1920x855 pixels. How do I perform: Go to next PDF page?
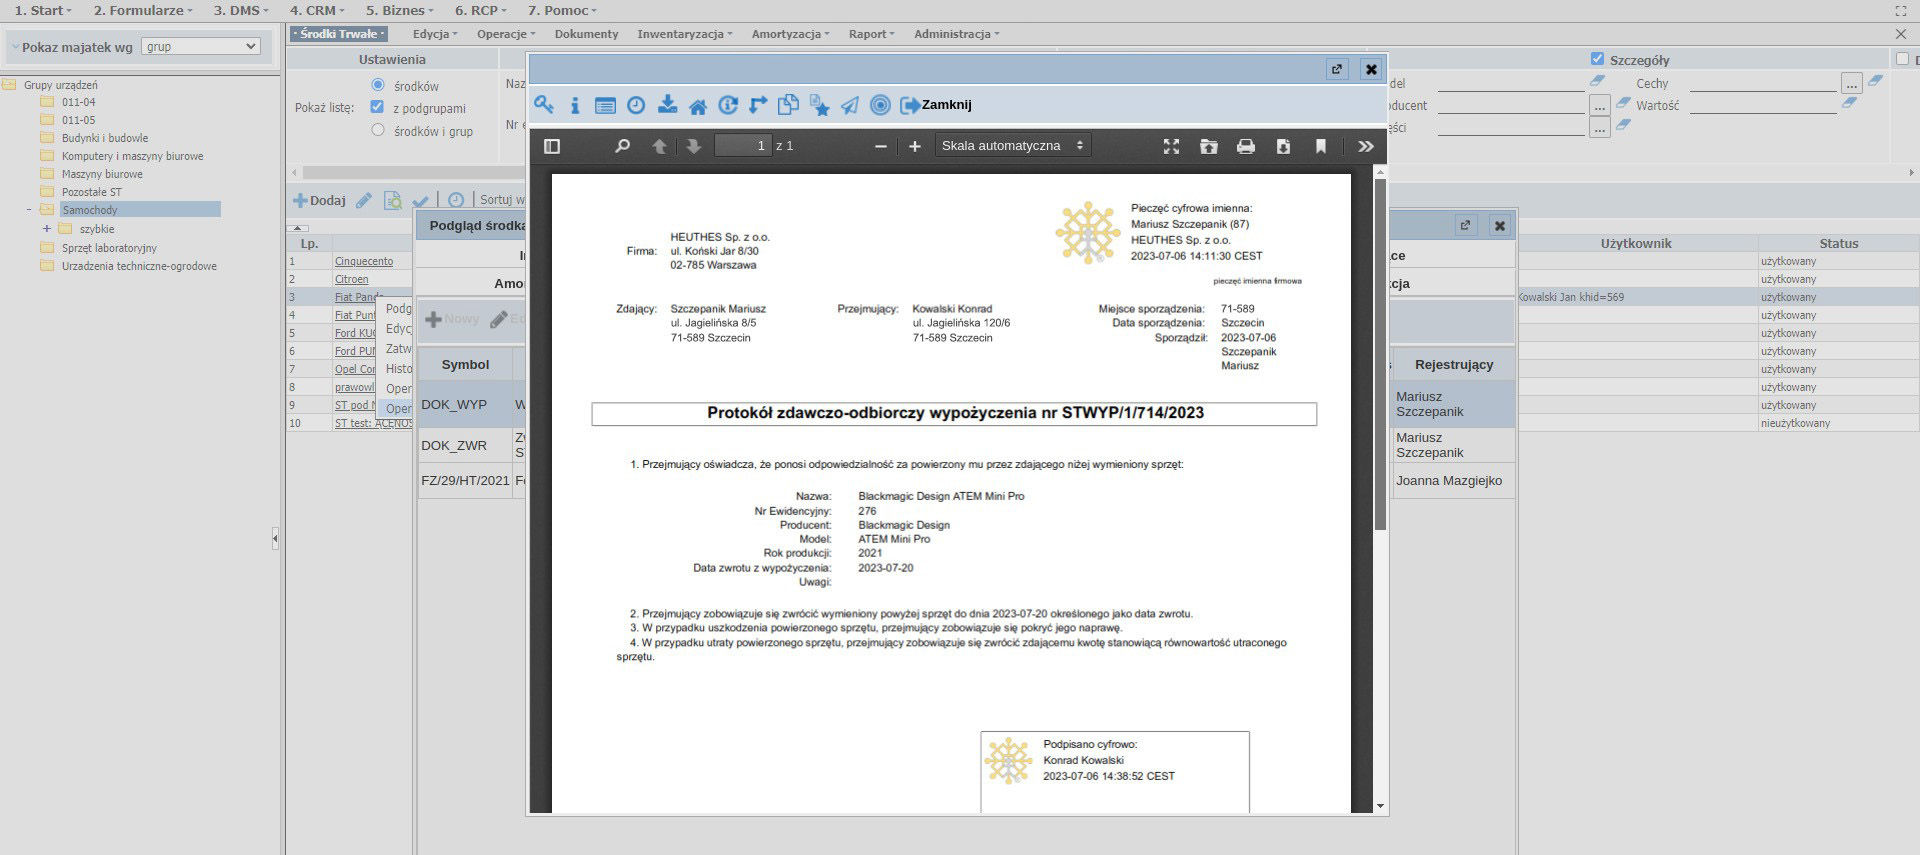tap(694, 146)
